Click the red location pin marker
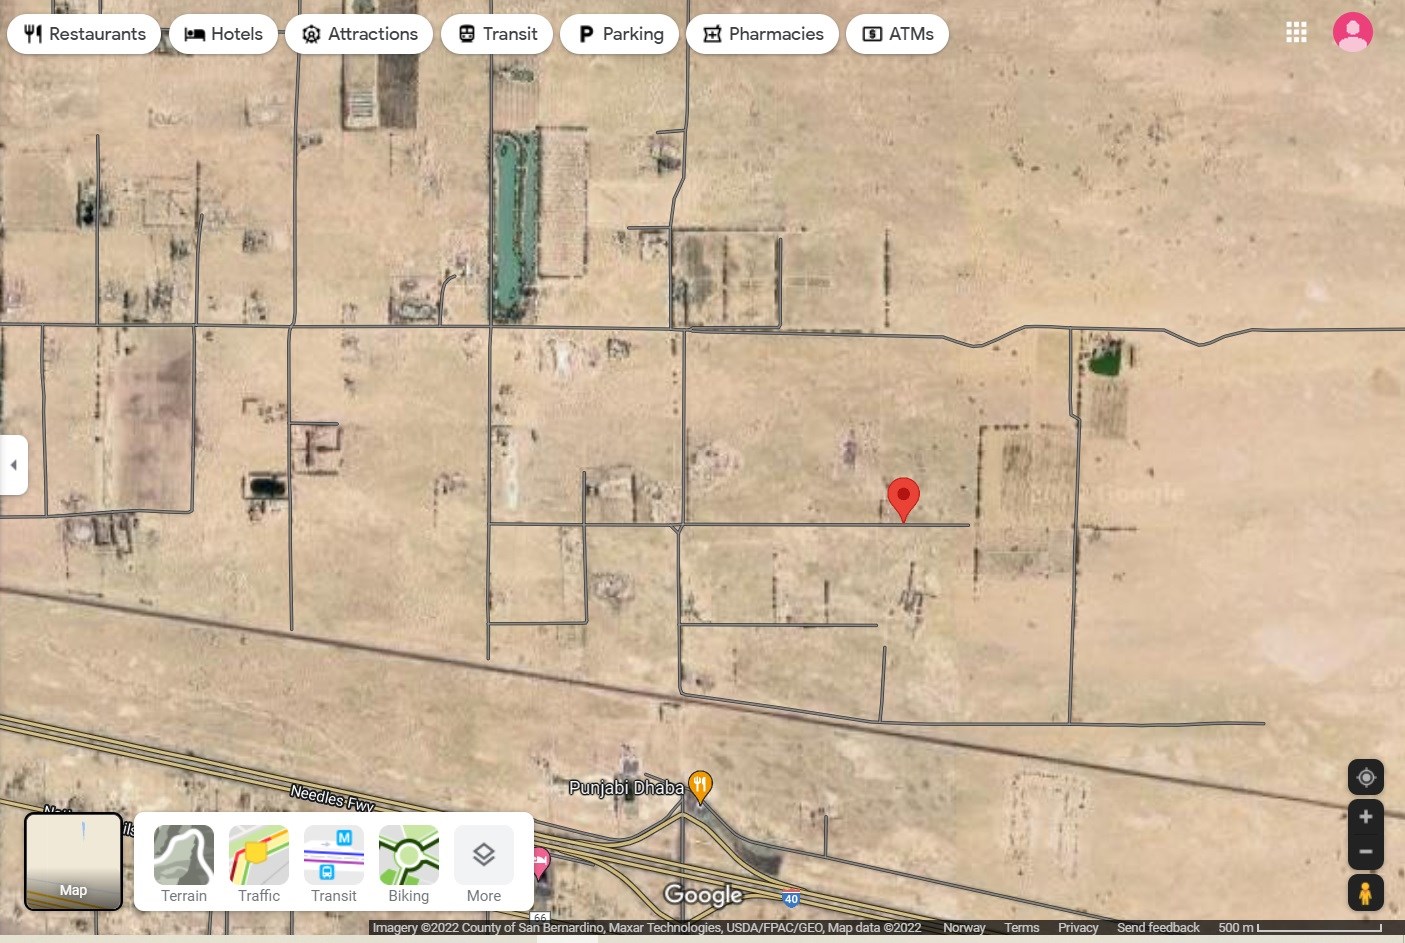This screenshot has width=1405, height=943. [903, 497]
